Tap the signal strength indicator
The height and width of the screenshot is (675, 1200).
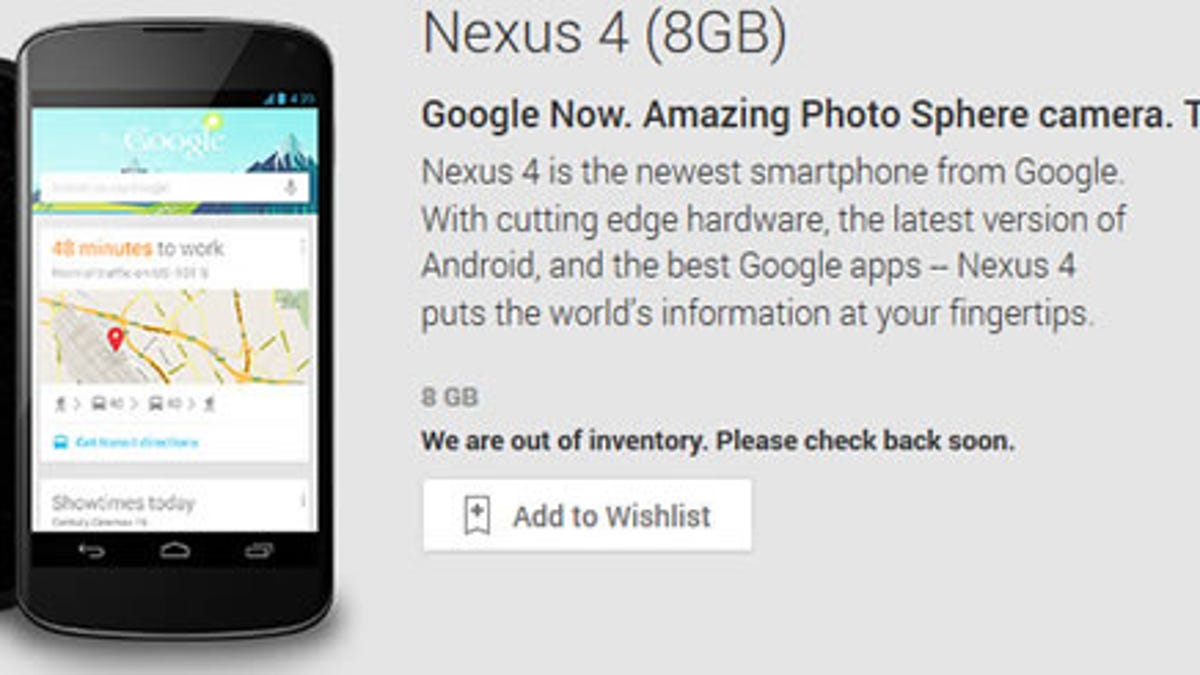pos(267,96)
